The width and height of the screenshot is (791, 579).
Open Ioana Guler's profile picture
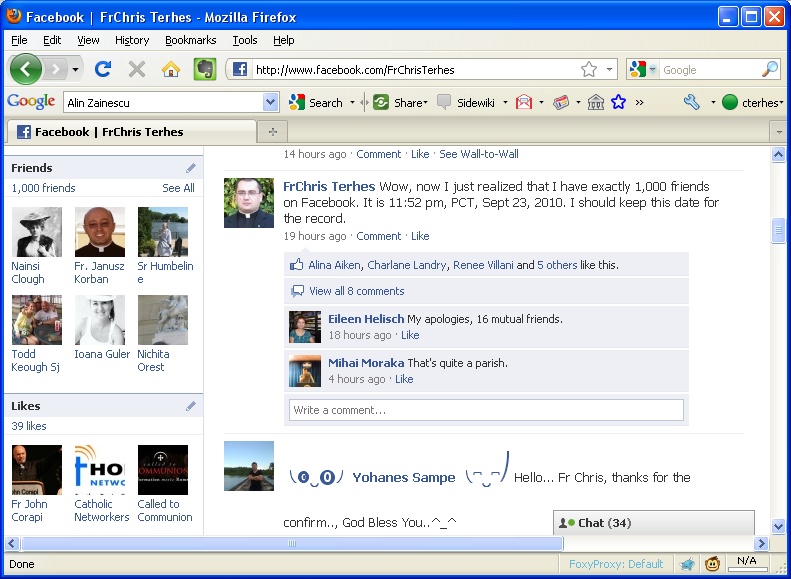click(x=100, y=320)
